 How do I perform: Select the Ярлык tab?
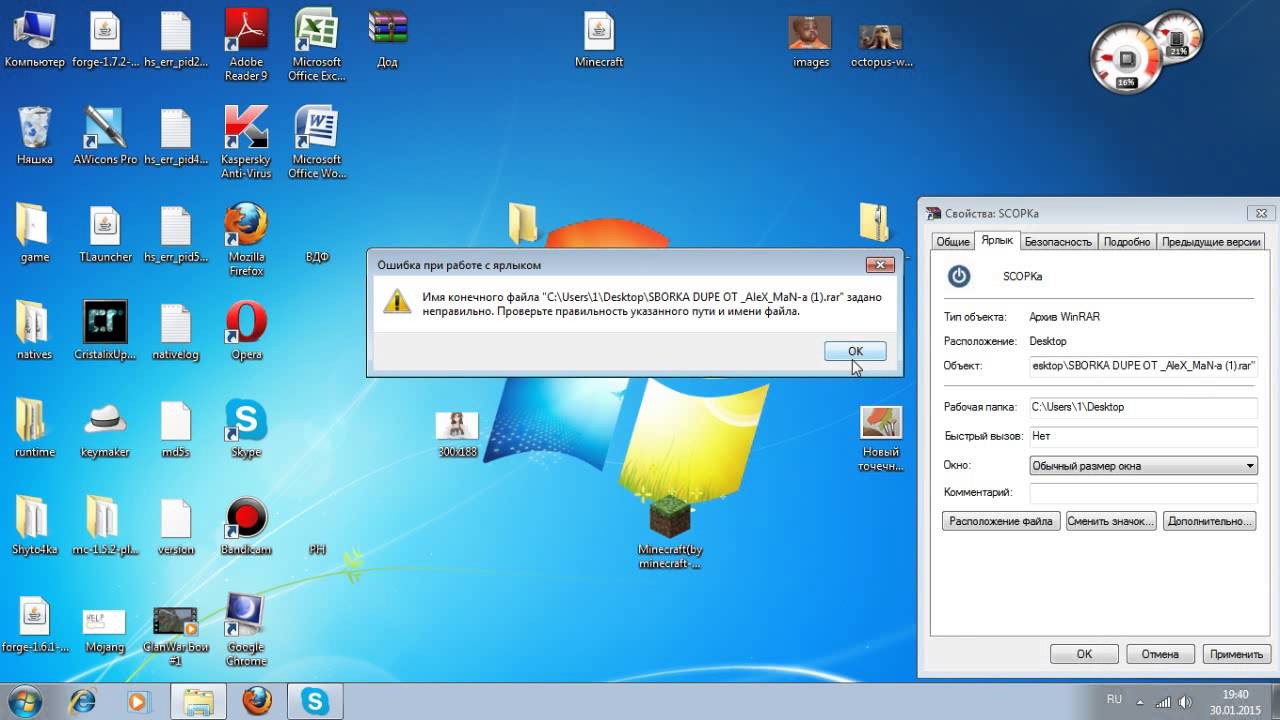tap(997, 240)
